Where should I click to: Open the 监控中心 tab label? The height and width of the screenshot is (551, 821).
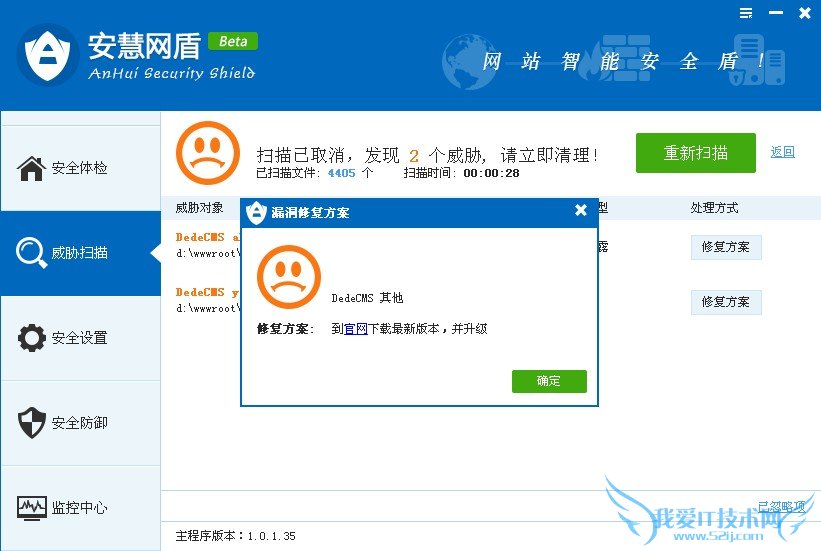(80, 508)
